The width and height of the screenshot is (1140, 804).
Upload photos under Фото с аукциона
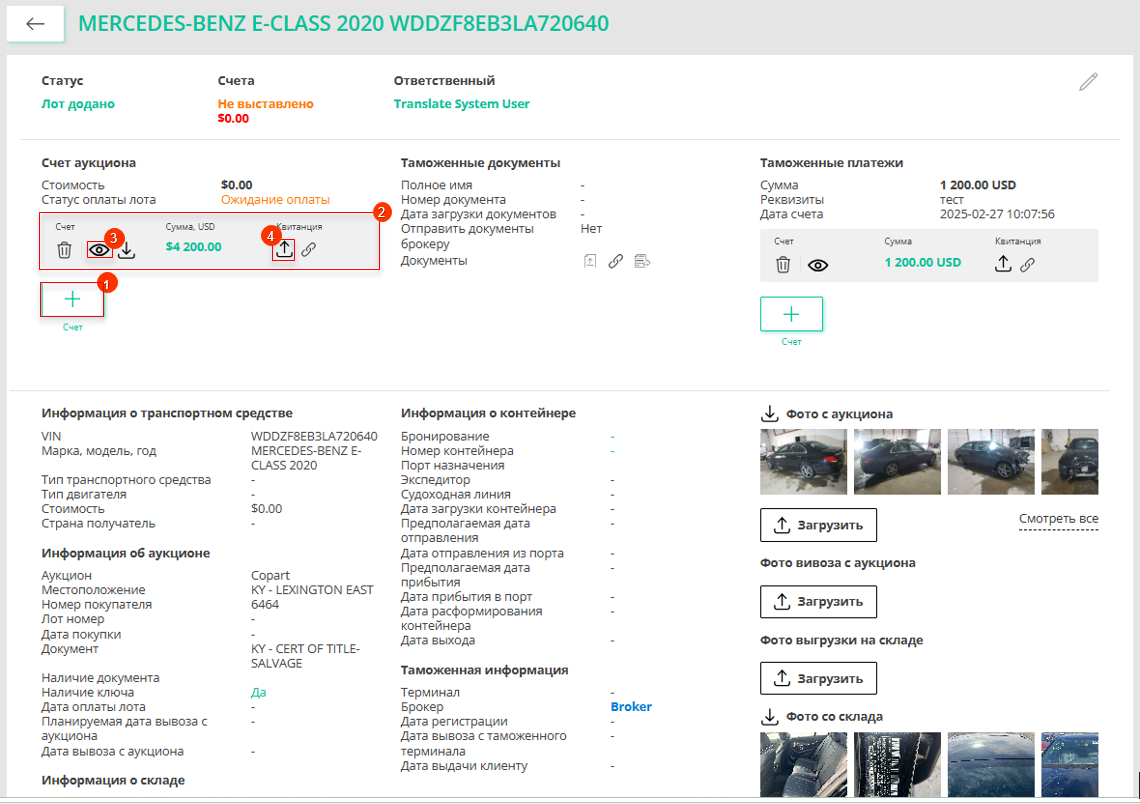tap(818, 525)
